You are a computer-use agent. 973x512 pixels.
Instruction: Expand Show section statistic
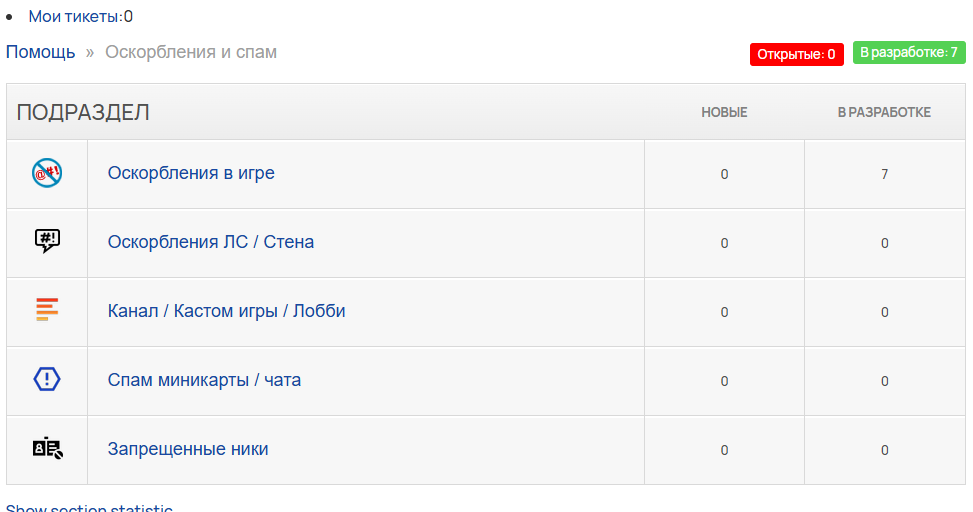(x=89, y=508)
